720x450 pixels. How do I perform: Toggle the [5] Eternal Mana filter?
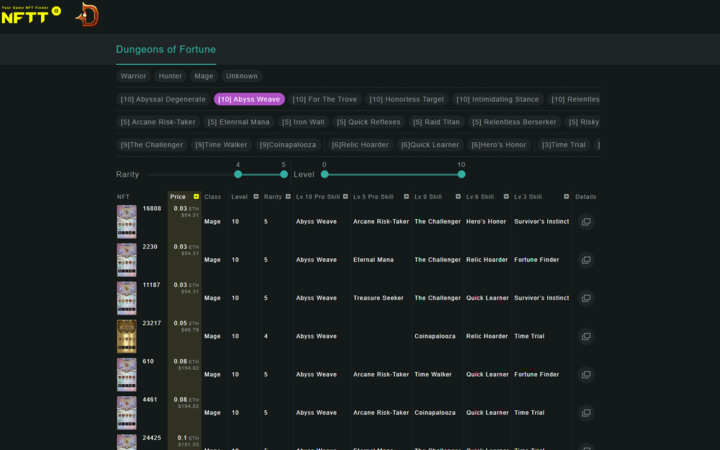239,122
